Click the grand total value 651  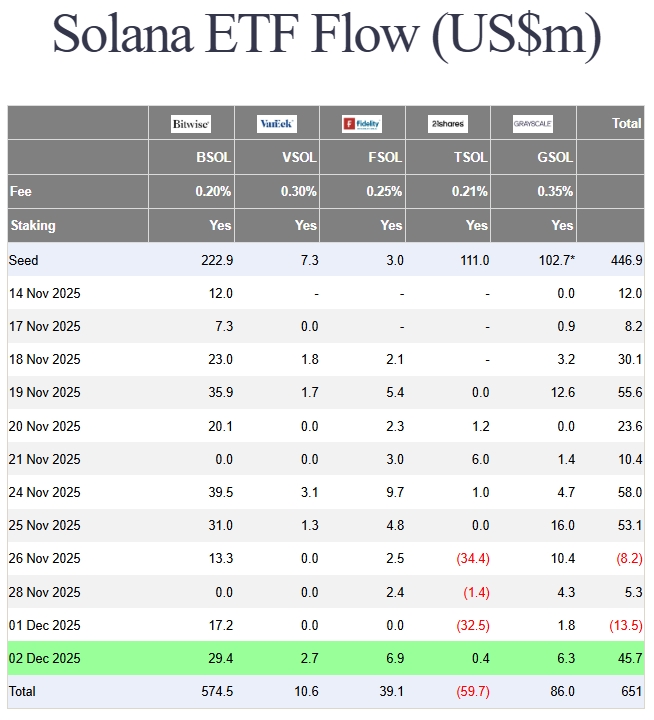point(630,691)
